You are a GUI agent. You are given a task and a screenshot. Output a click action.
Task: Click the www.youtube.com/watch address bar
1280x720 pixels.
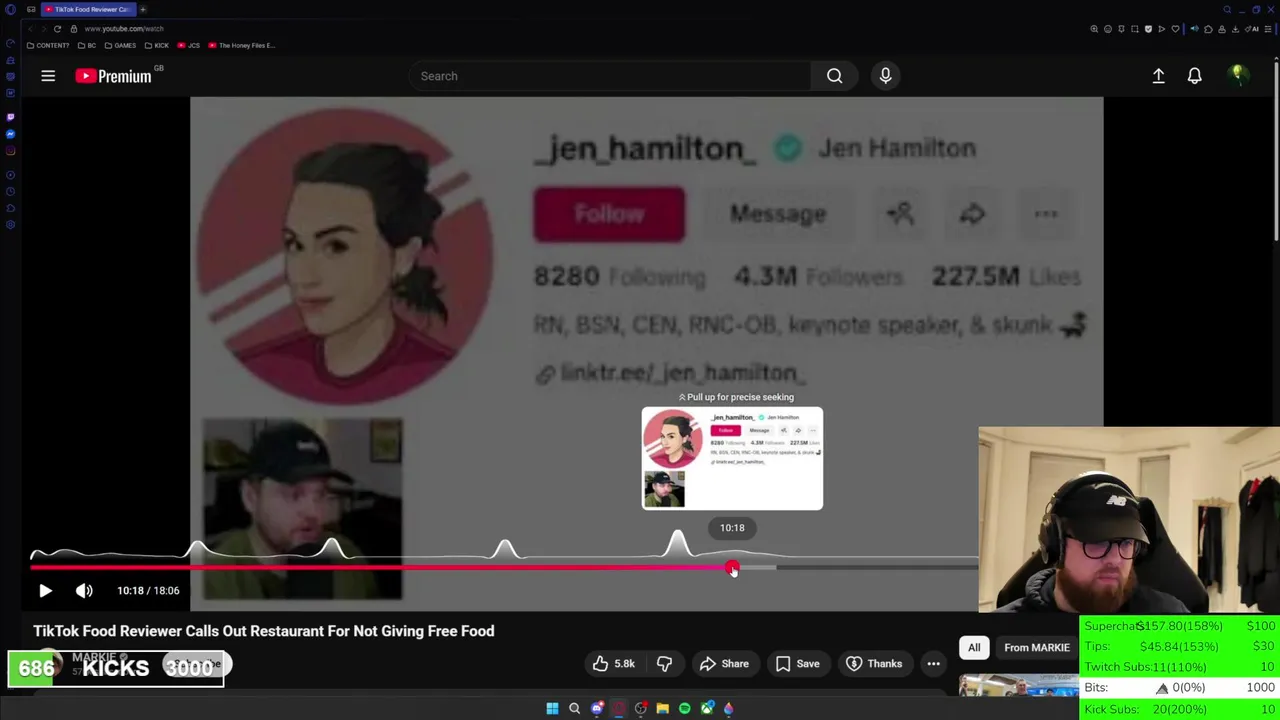tap(124, 29)
